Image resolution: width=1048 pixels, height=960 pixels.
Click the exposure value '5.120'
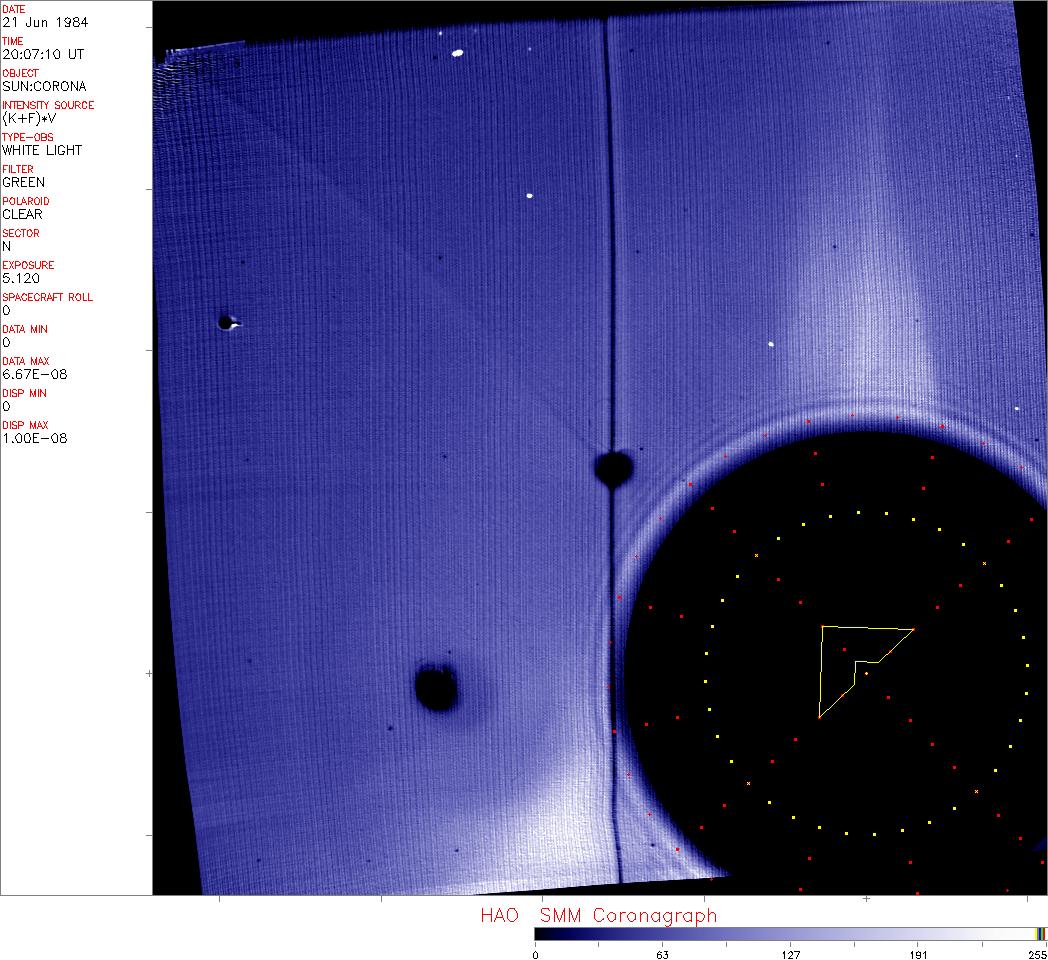20,278
